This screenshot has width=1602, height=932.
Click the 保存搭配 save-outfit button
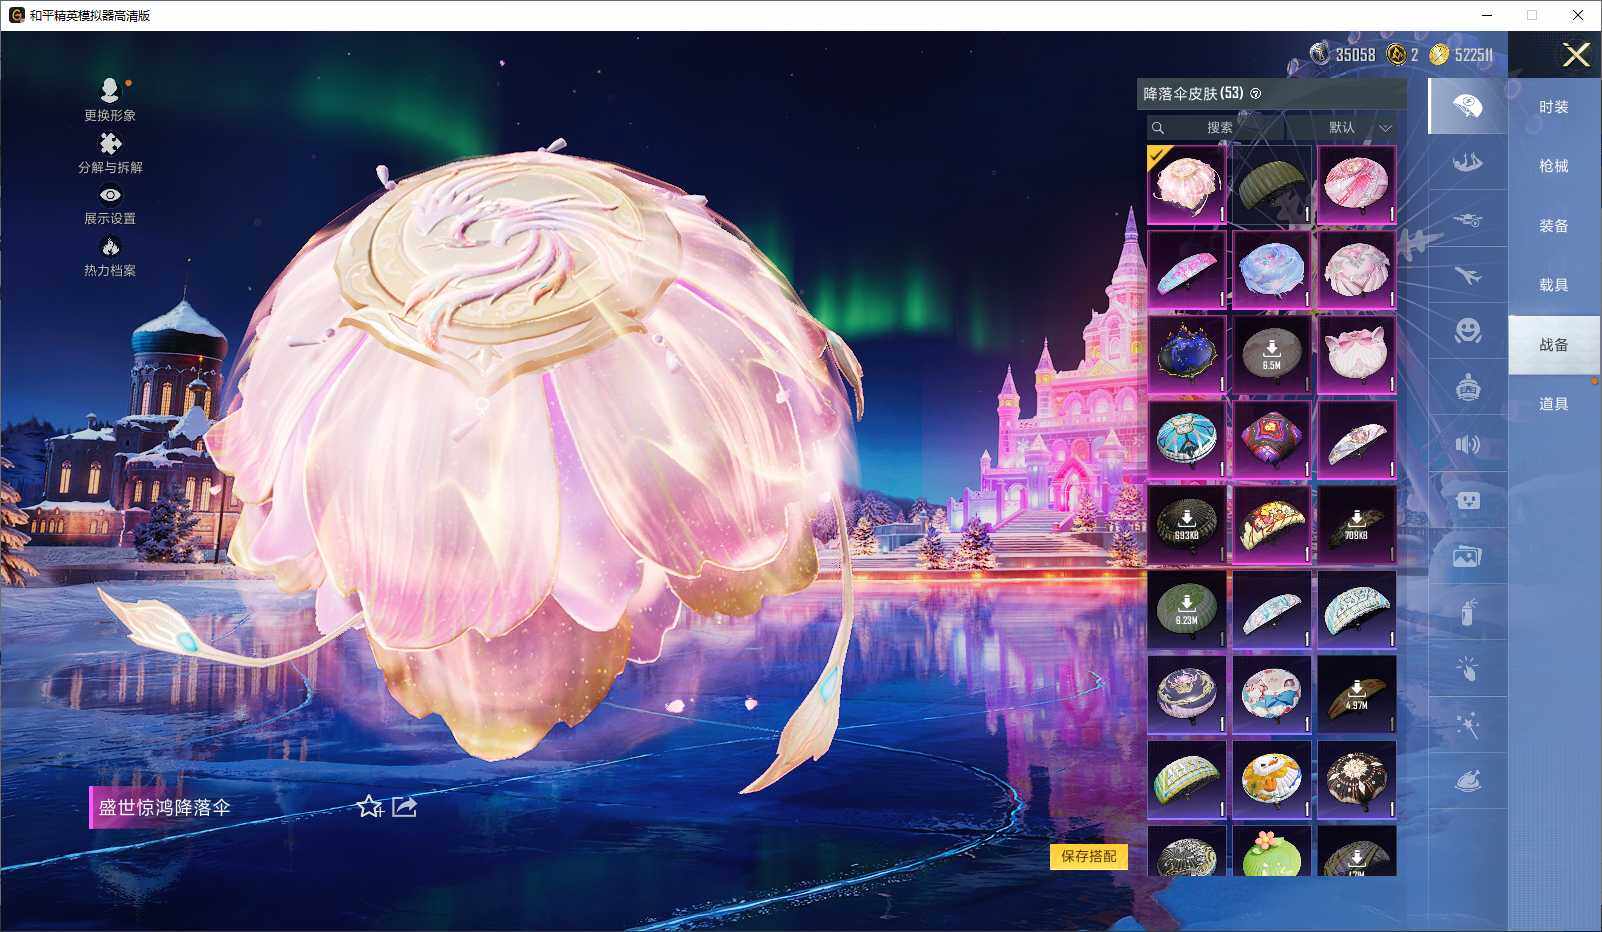pyautogui.click(x=1089, y=856)
